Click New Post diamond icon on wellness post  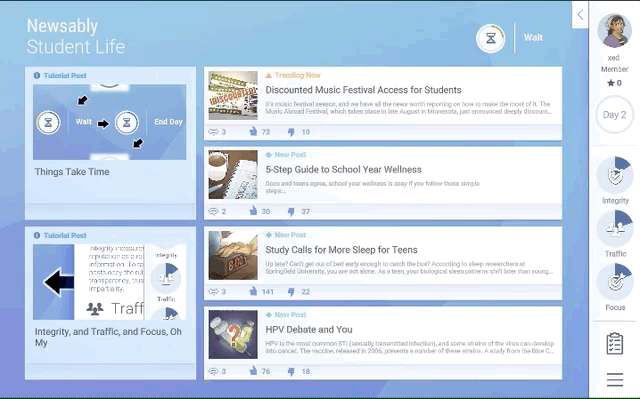coord(268,155)
